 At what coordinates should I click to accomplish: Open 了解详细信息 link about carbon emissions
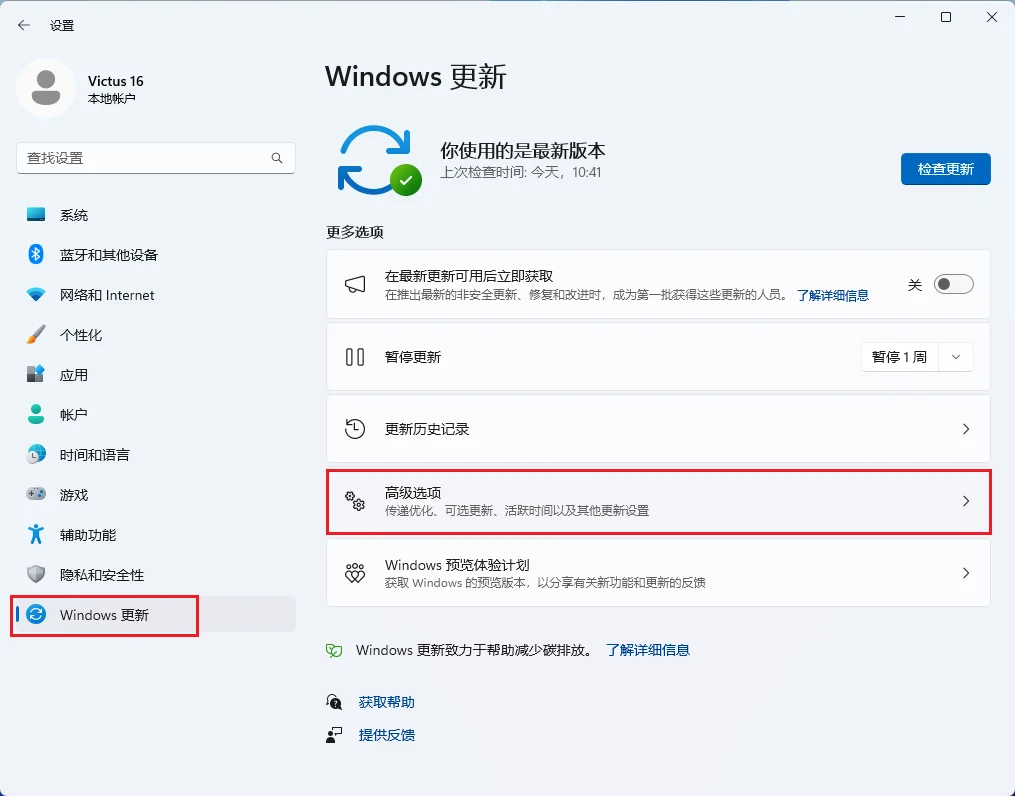click(x=647, y=650)
